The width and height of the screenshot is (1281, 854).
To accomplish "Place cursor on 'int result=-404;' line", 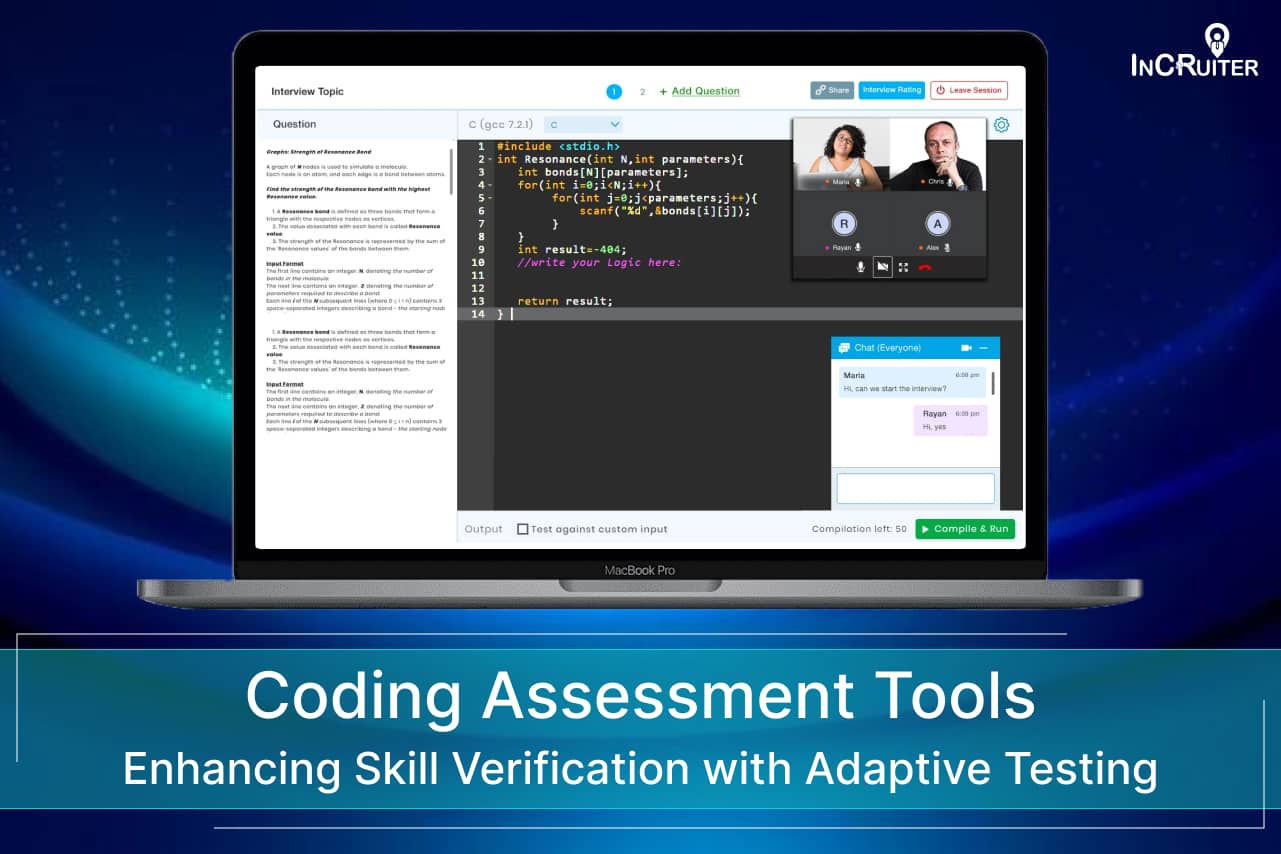I will (x=572, y=249).
